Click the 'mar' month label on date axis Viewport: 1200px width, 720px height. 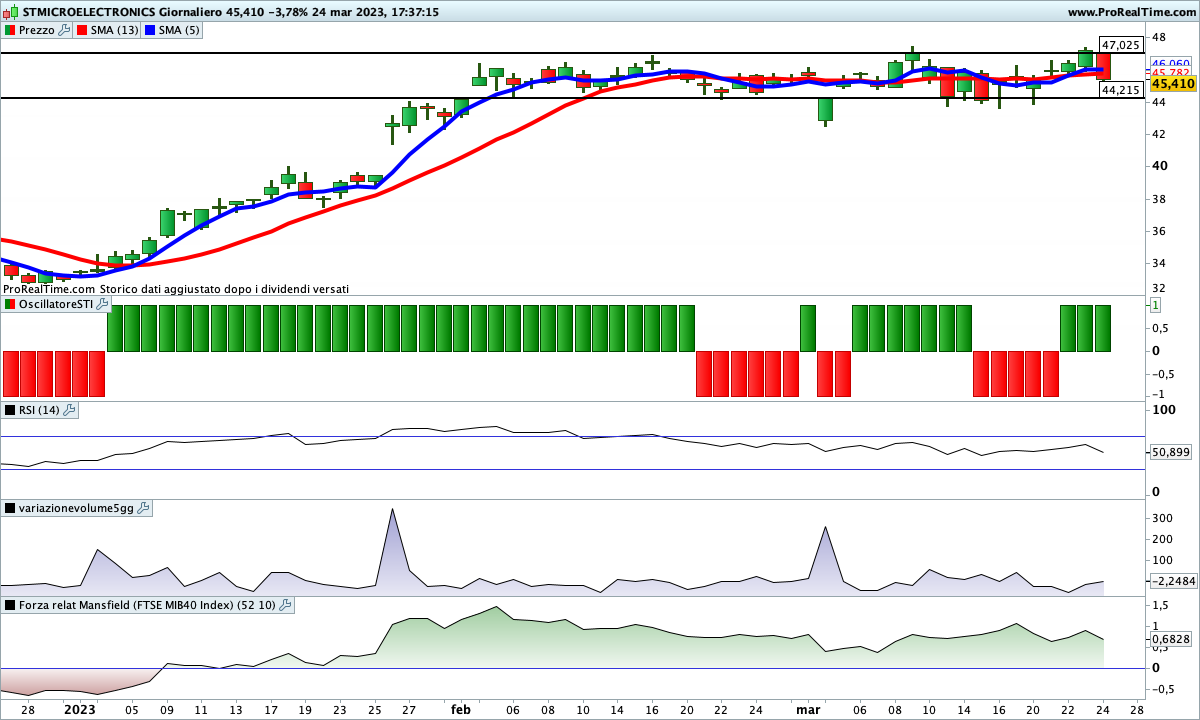(808, 709)
